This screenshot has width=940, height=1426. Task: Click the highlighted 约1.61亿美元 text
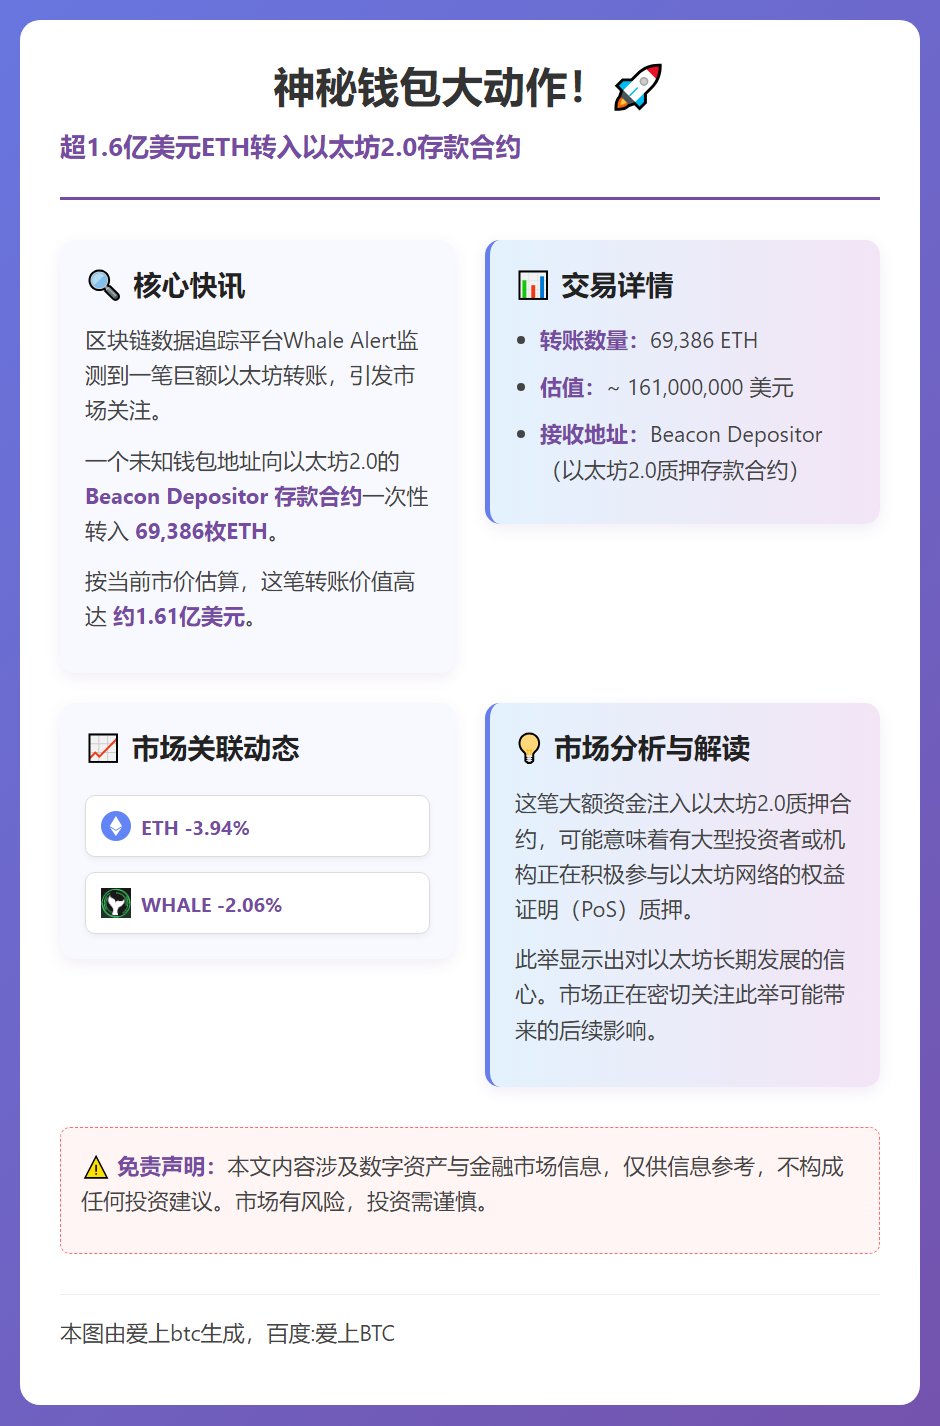179,617
